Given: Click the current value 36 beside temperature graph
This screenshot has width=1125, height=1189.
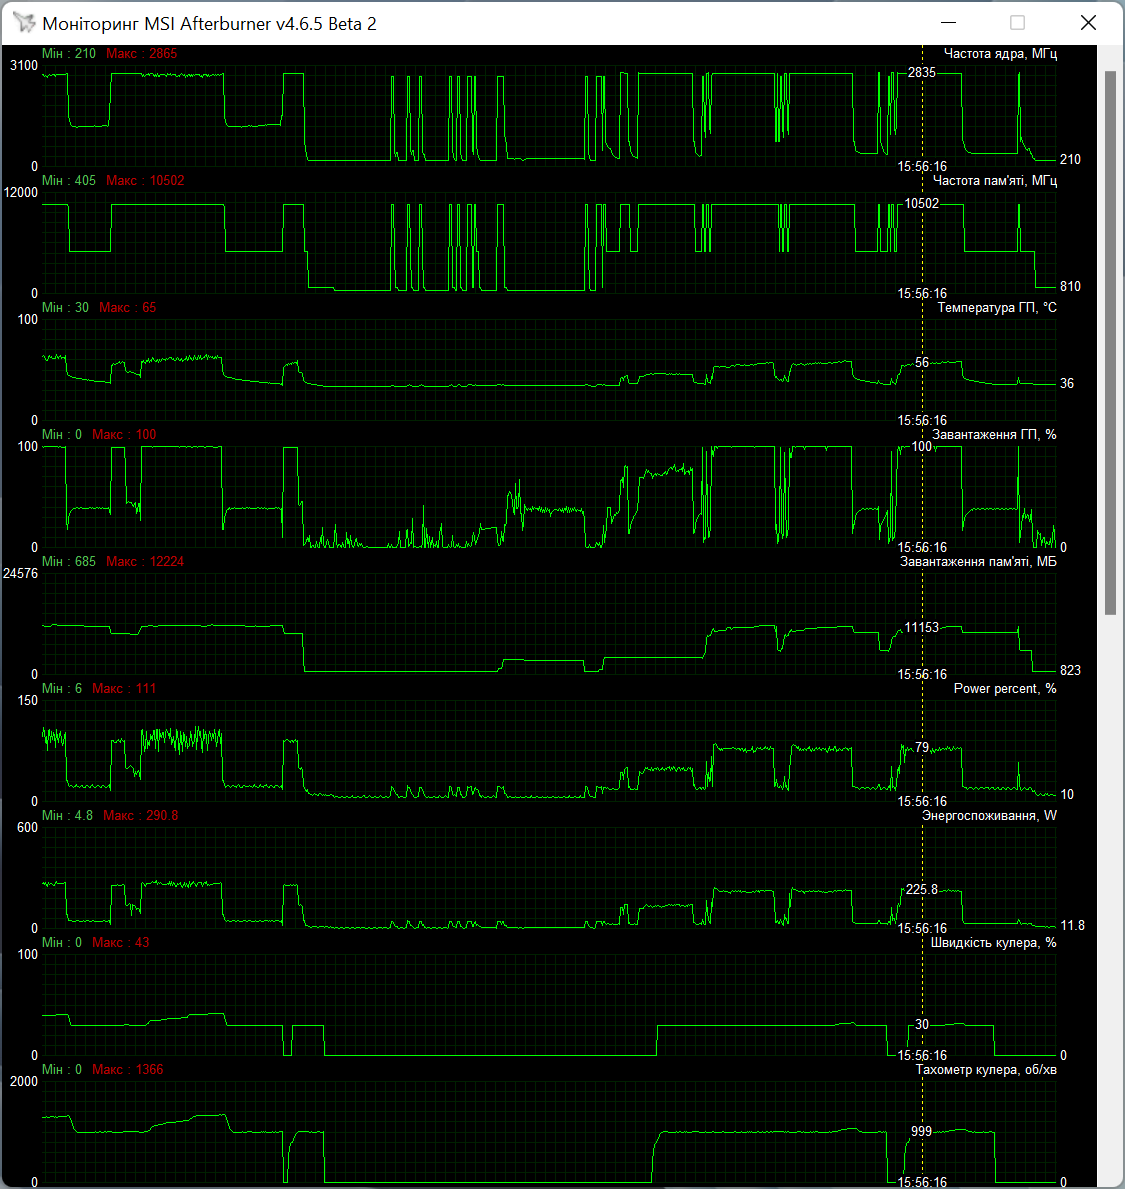Looking at the screenshot, I should (1067, 384).
